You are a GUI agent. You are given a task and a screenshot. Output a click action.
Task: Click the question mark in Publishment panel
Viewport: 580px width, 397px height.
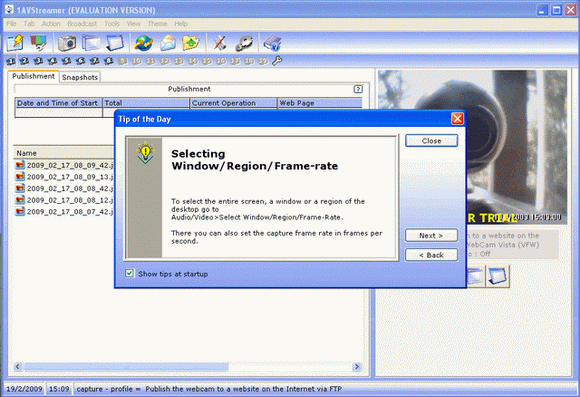coord(358,89)
